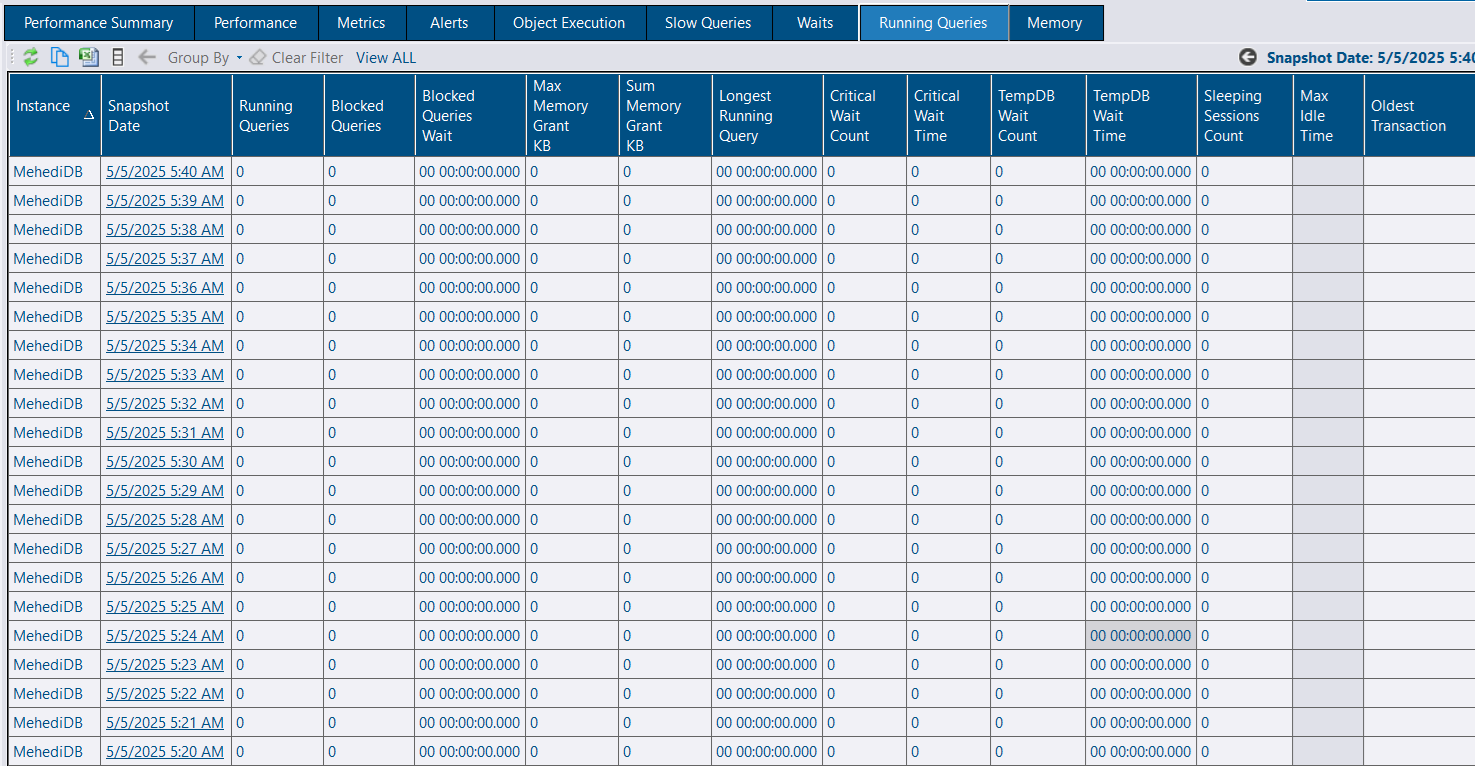This screenshot has height=766, width=1475.
Task: Click the Columns layout icon
Action: point(118,57)
